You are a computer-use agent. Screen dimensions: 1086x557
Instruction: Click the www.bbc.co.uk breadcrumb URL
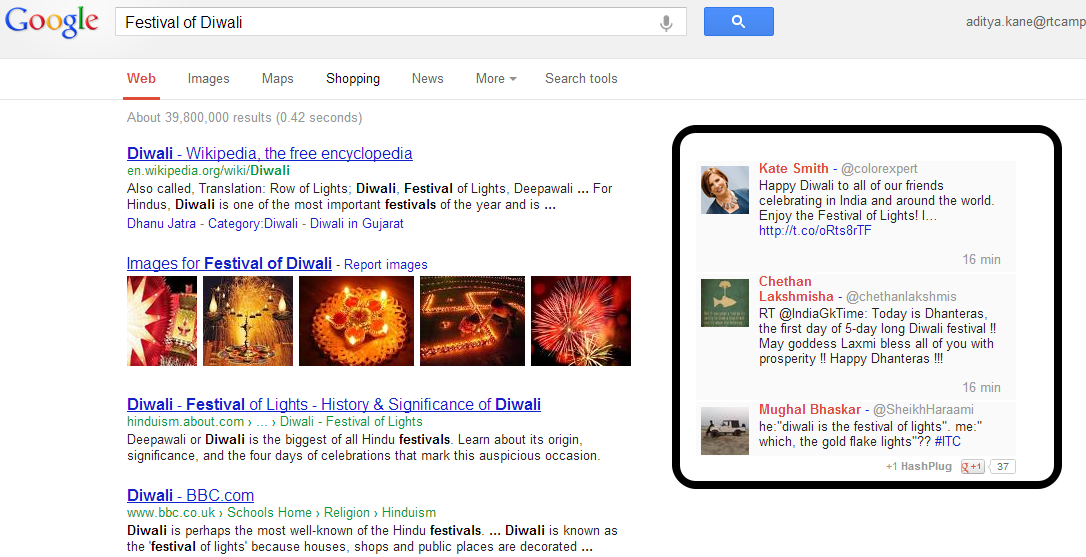(281, 513)
